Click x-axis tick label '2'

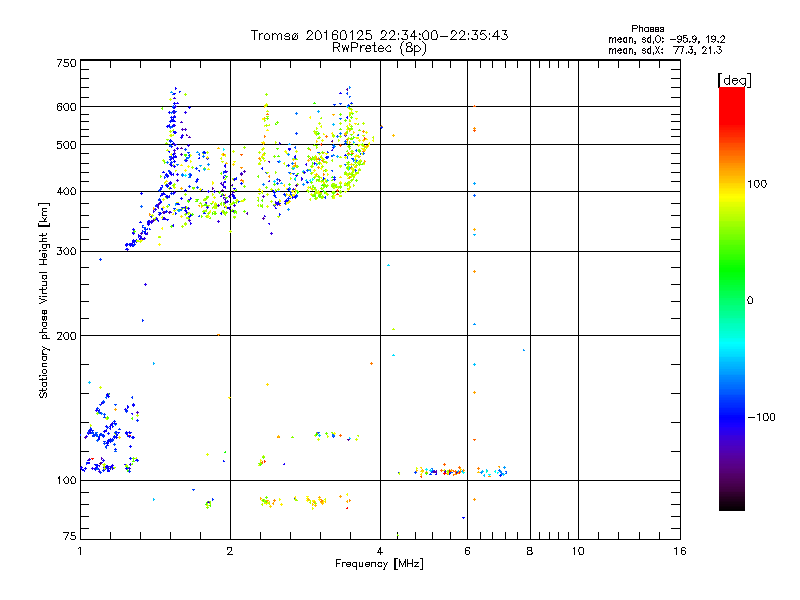pos(230,551)
